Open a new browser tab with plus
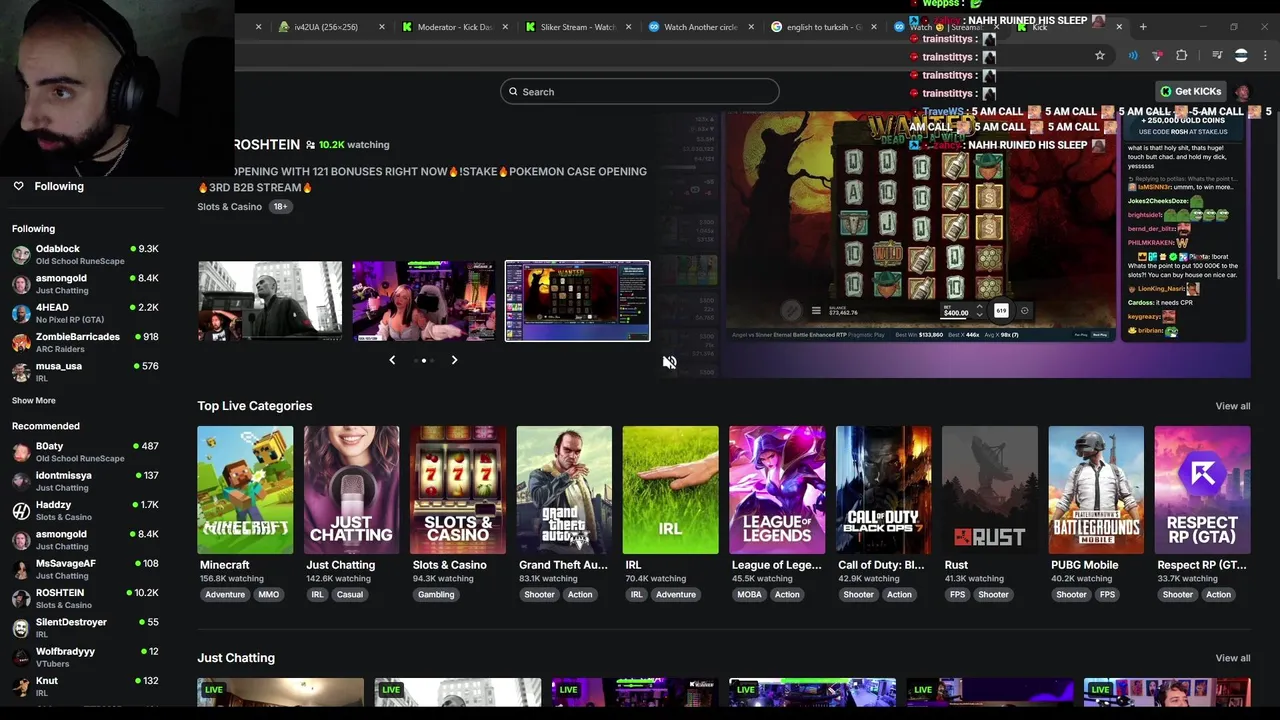Viewport: 1280px width, 720px height. [1143, 27]
